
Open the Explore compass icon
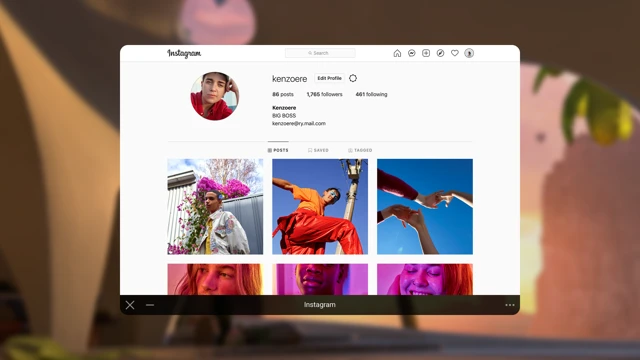tap(440, 53)
